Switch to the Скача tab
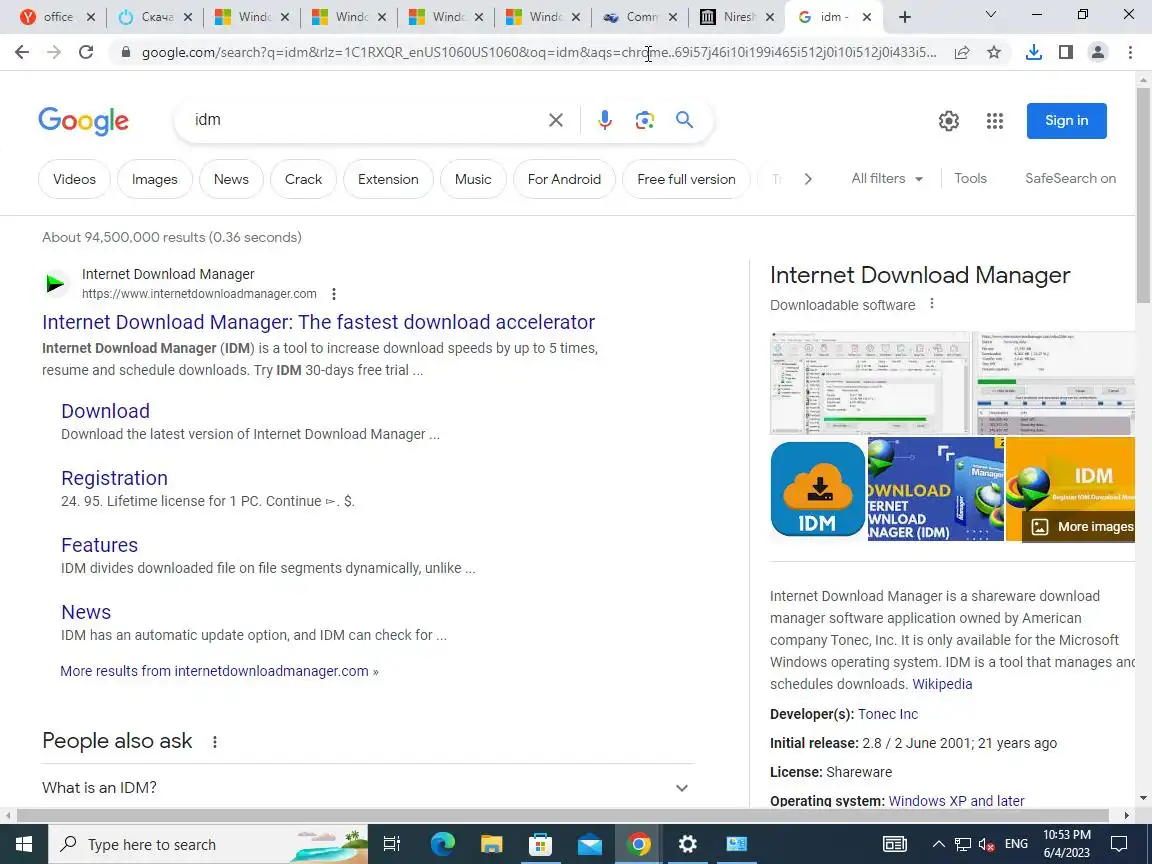This screenshot has height=864, width=1152. click(155, 17)
